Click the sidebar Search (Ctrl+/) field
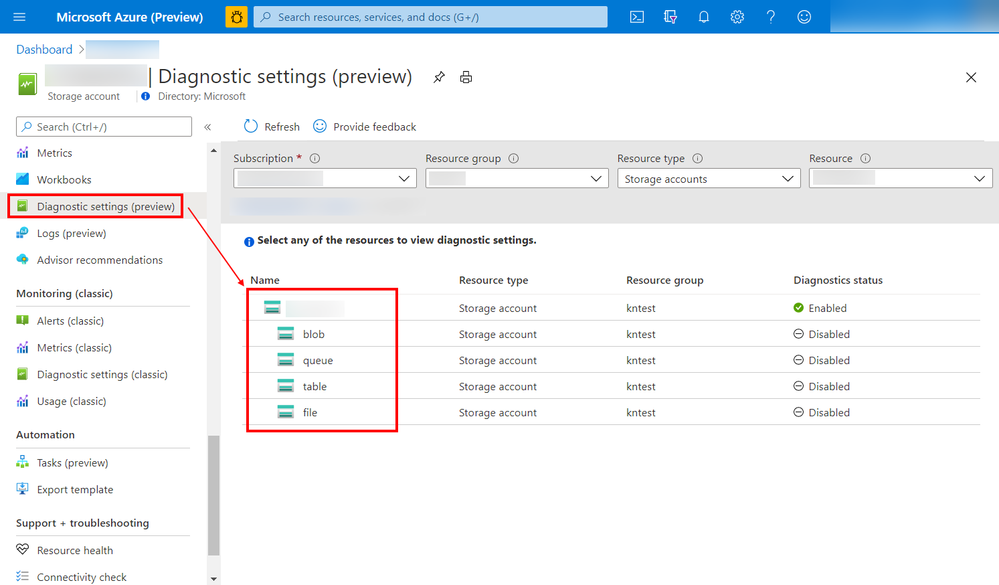Screen dimensions: 999x585 104,126
